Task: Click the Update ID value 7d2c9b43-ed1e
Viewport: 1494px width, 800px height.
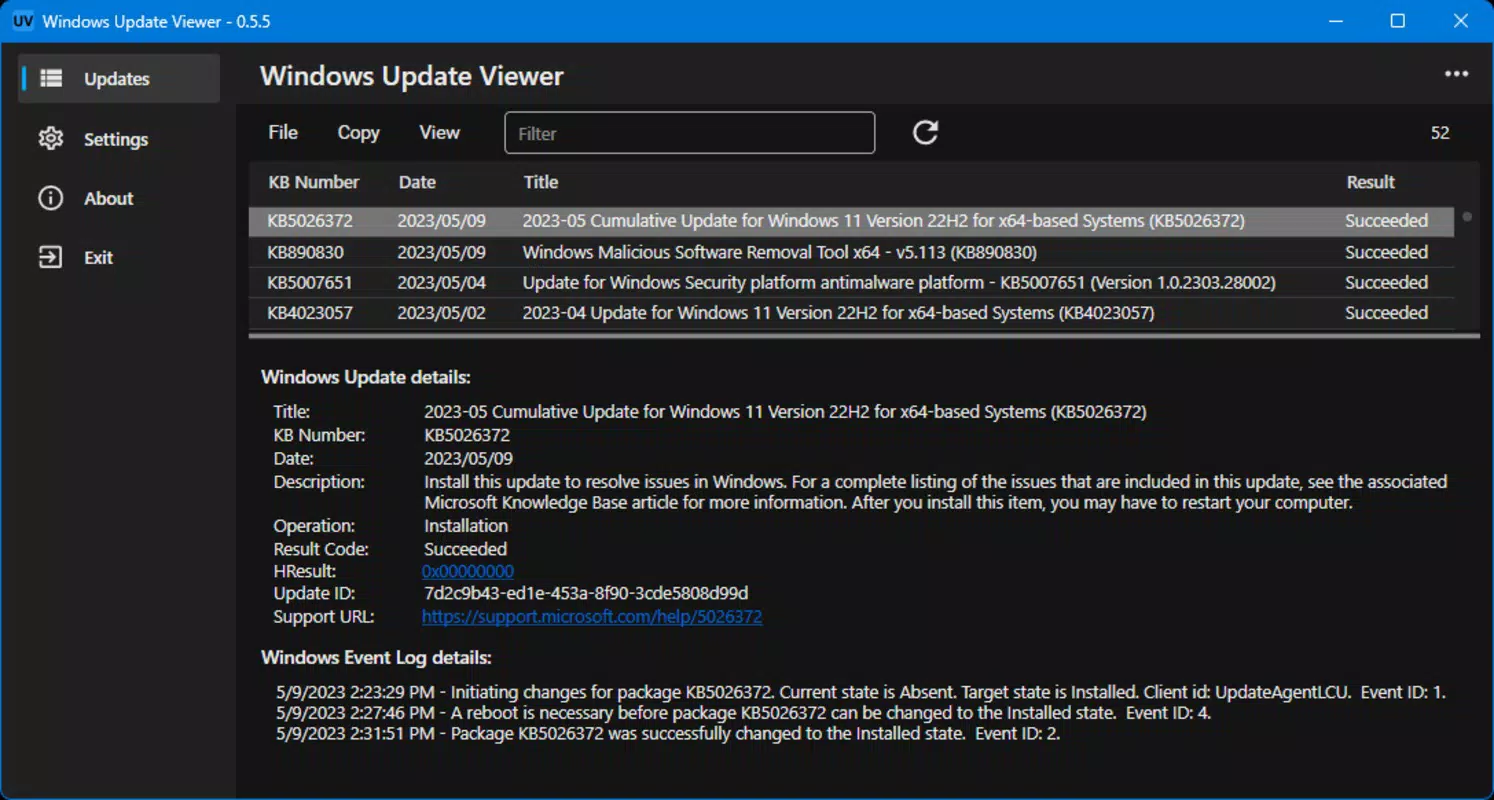Action: pyautogui.click(x=586, y=594)
